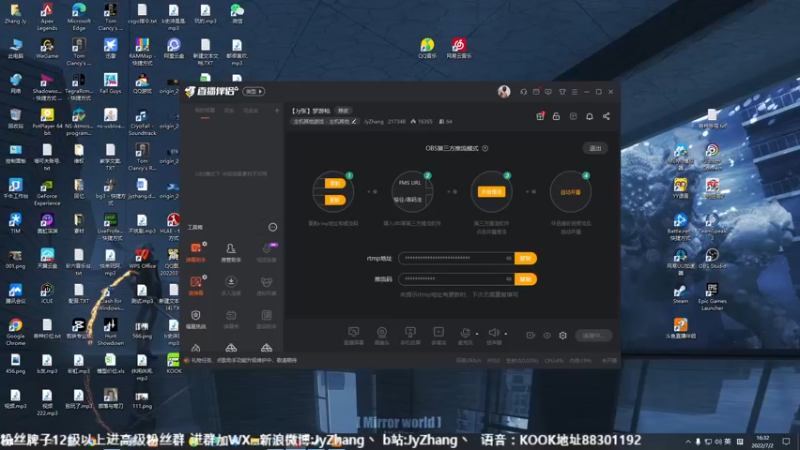Copy the stream key with orange button
Viewport: 800px width, 450px height.
[526, 279]
